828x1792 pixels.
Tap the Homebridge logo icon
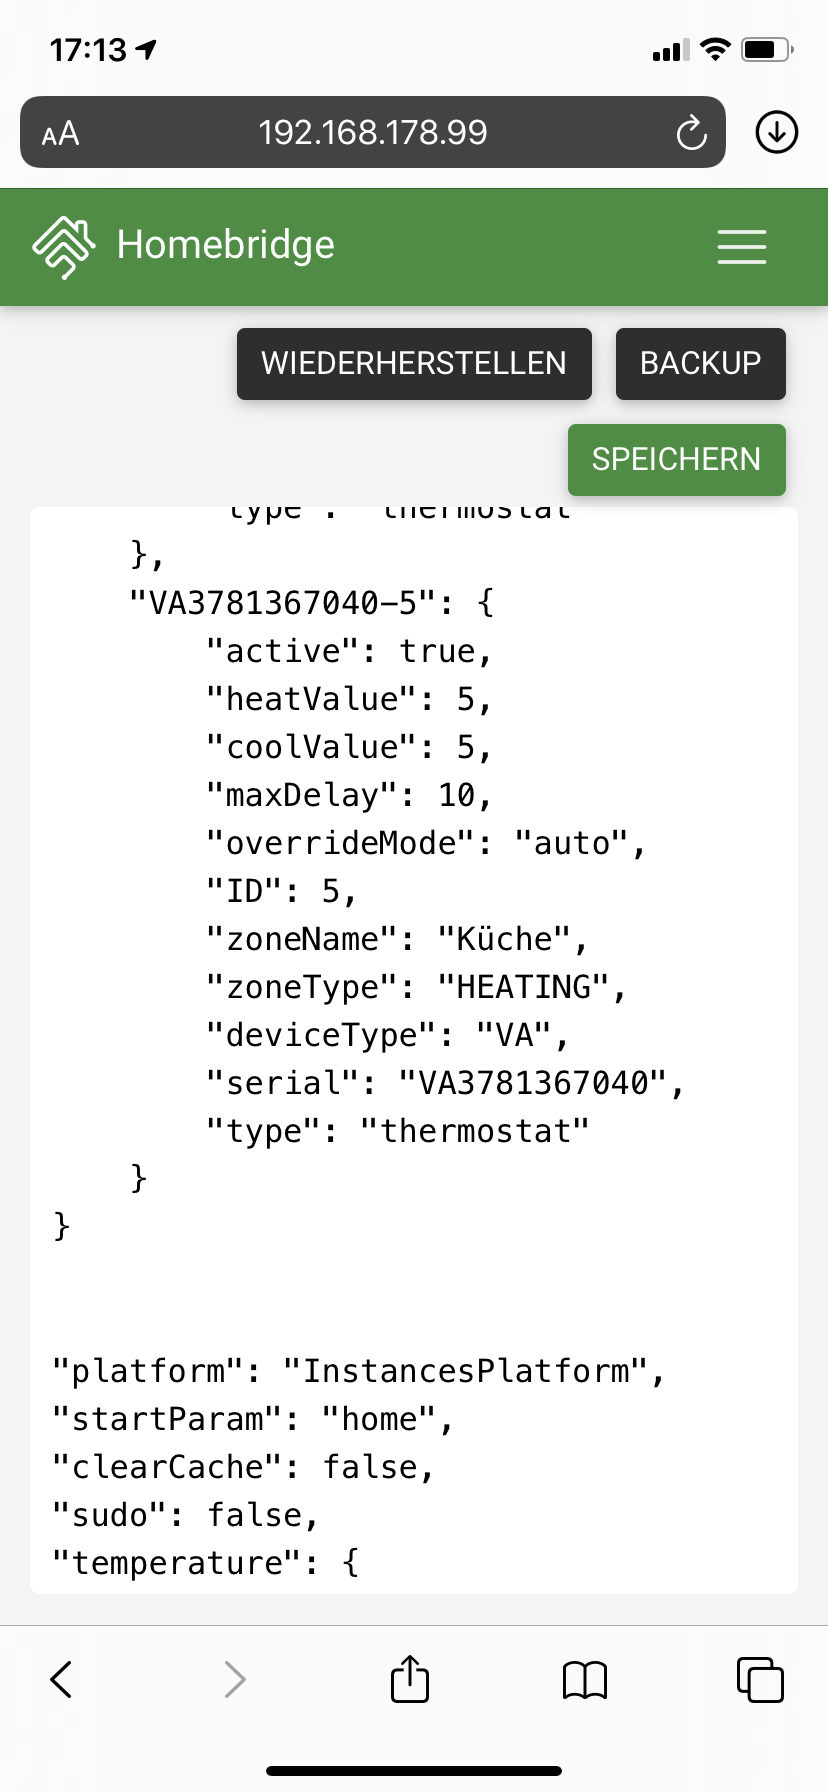click(x=64, y=246)
